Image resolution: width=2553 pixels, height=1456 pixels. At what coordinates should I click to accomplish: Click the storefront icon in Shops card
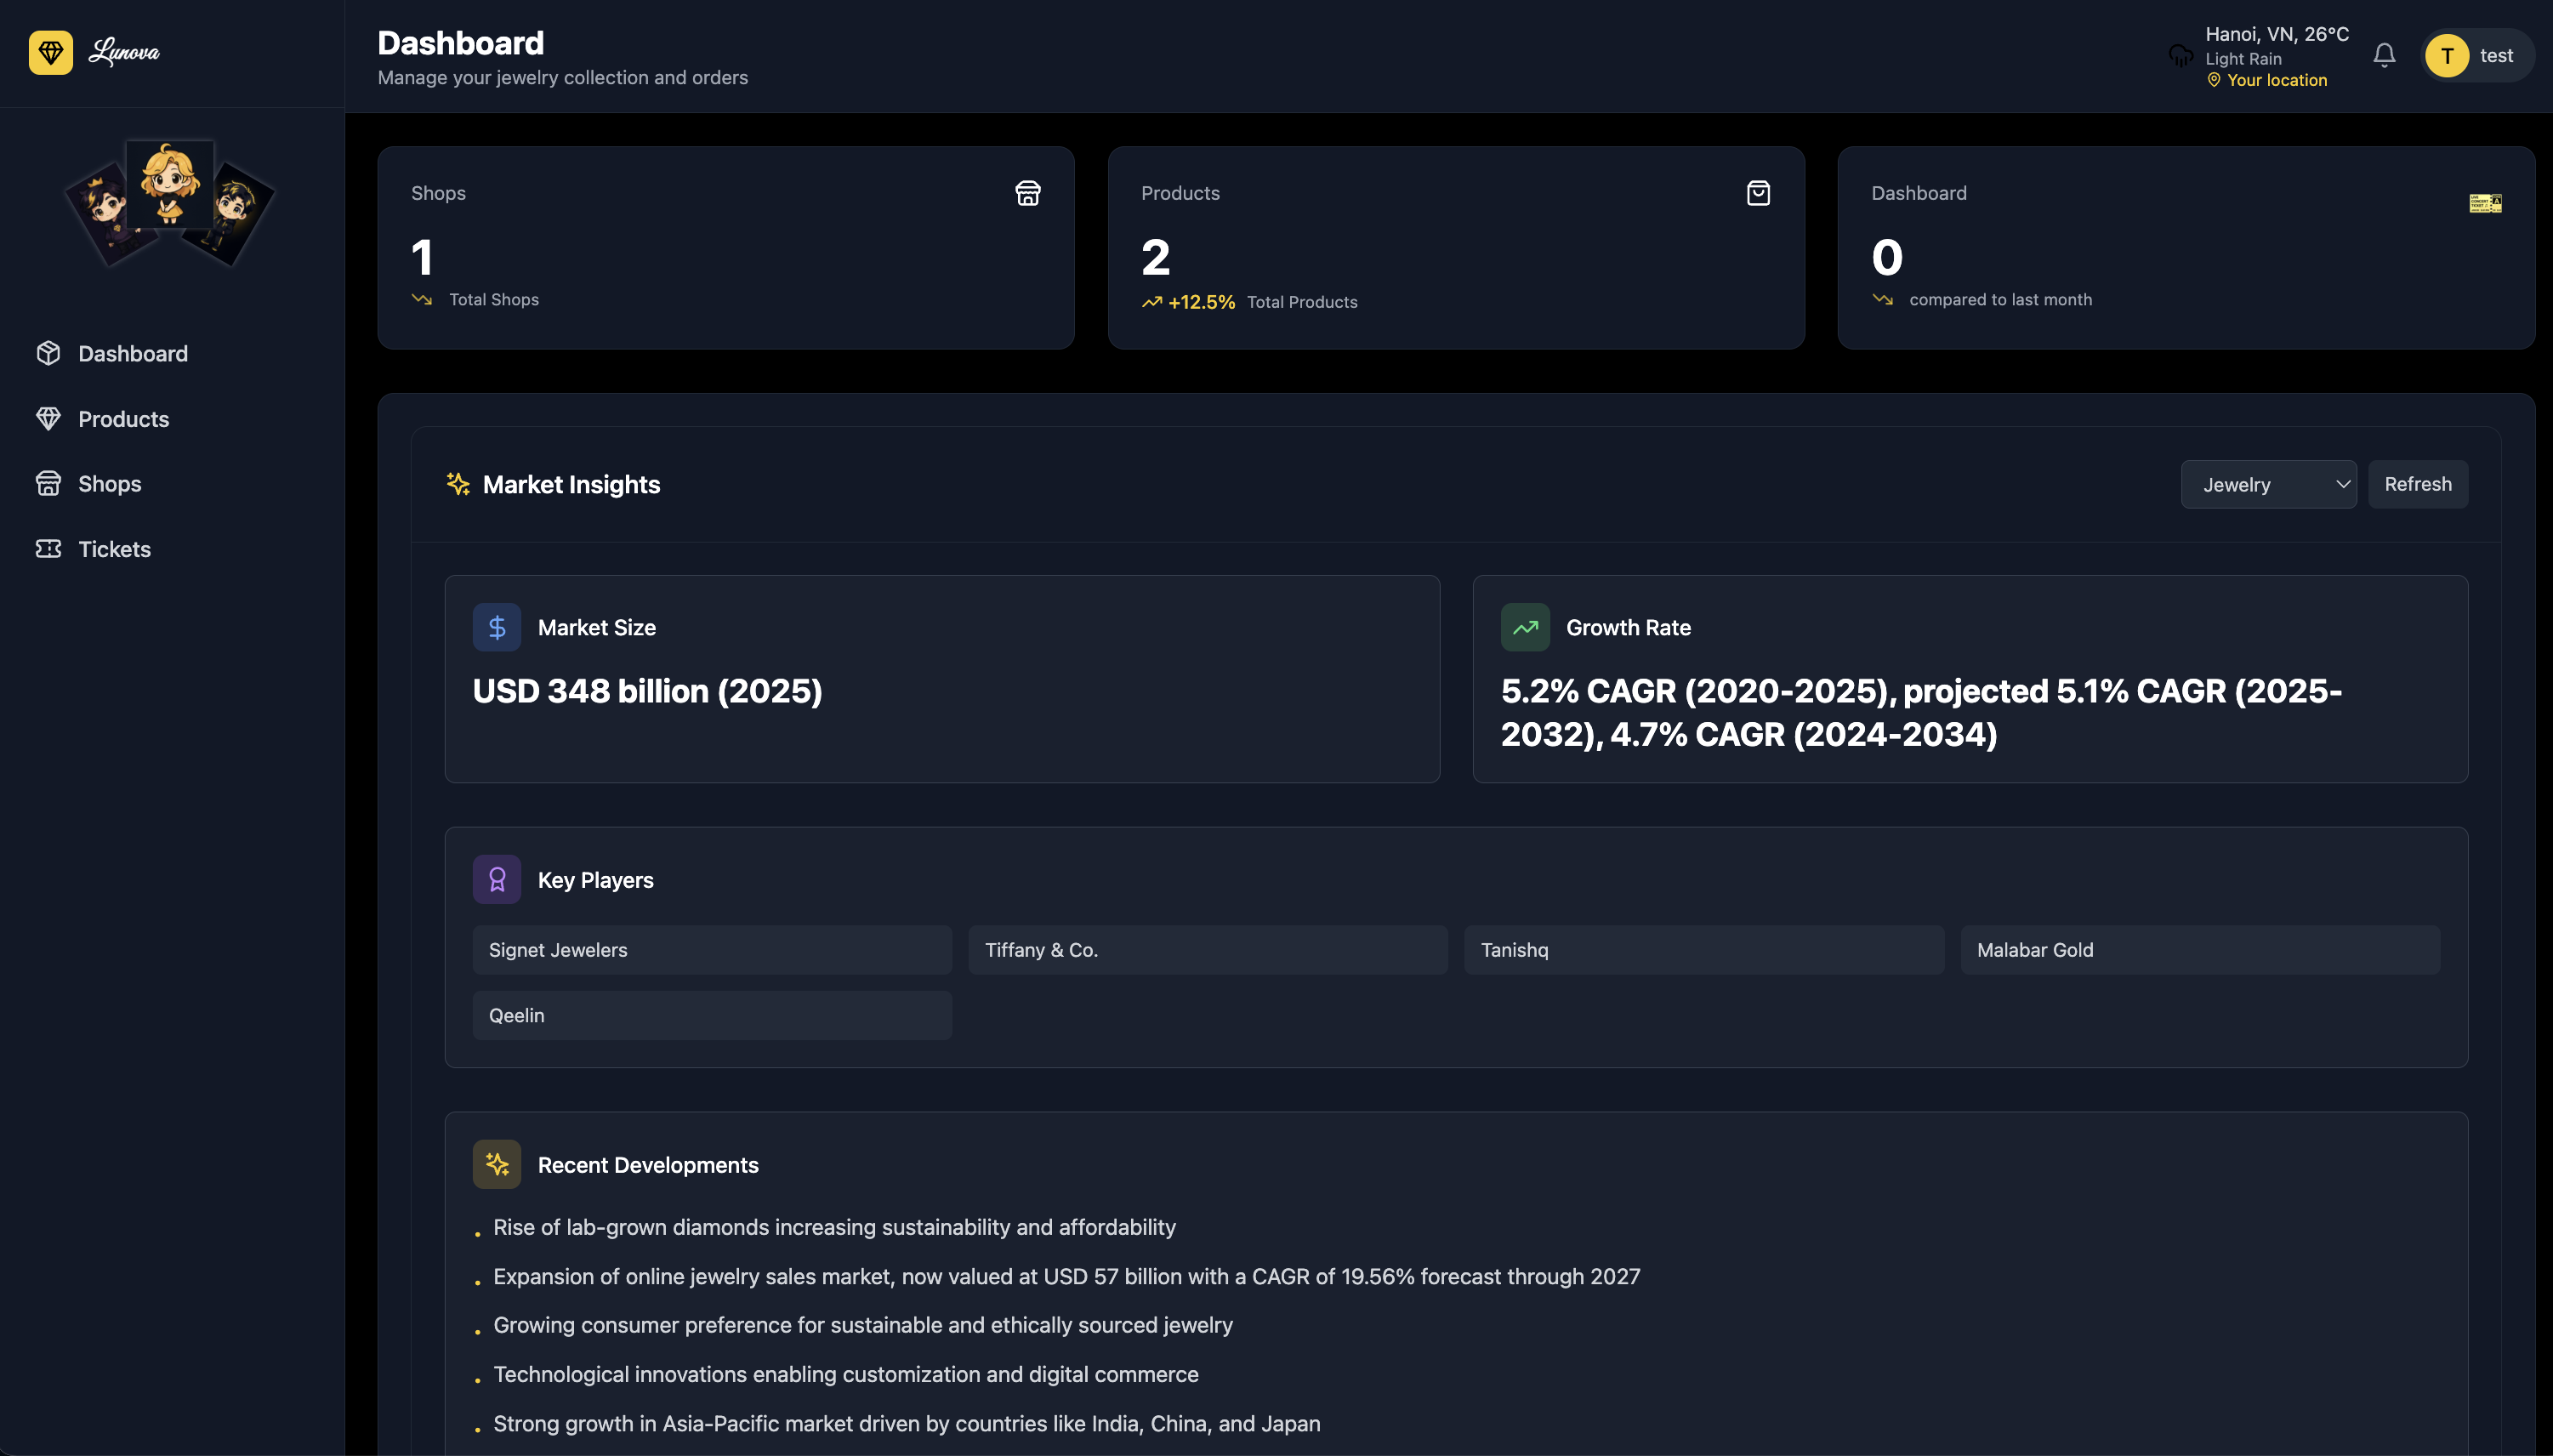click(x=1027, y=193)
